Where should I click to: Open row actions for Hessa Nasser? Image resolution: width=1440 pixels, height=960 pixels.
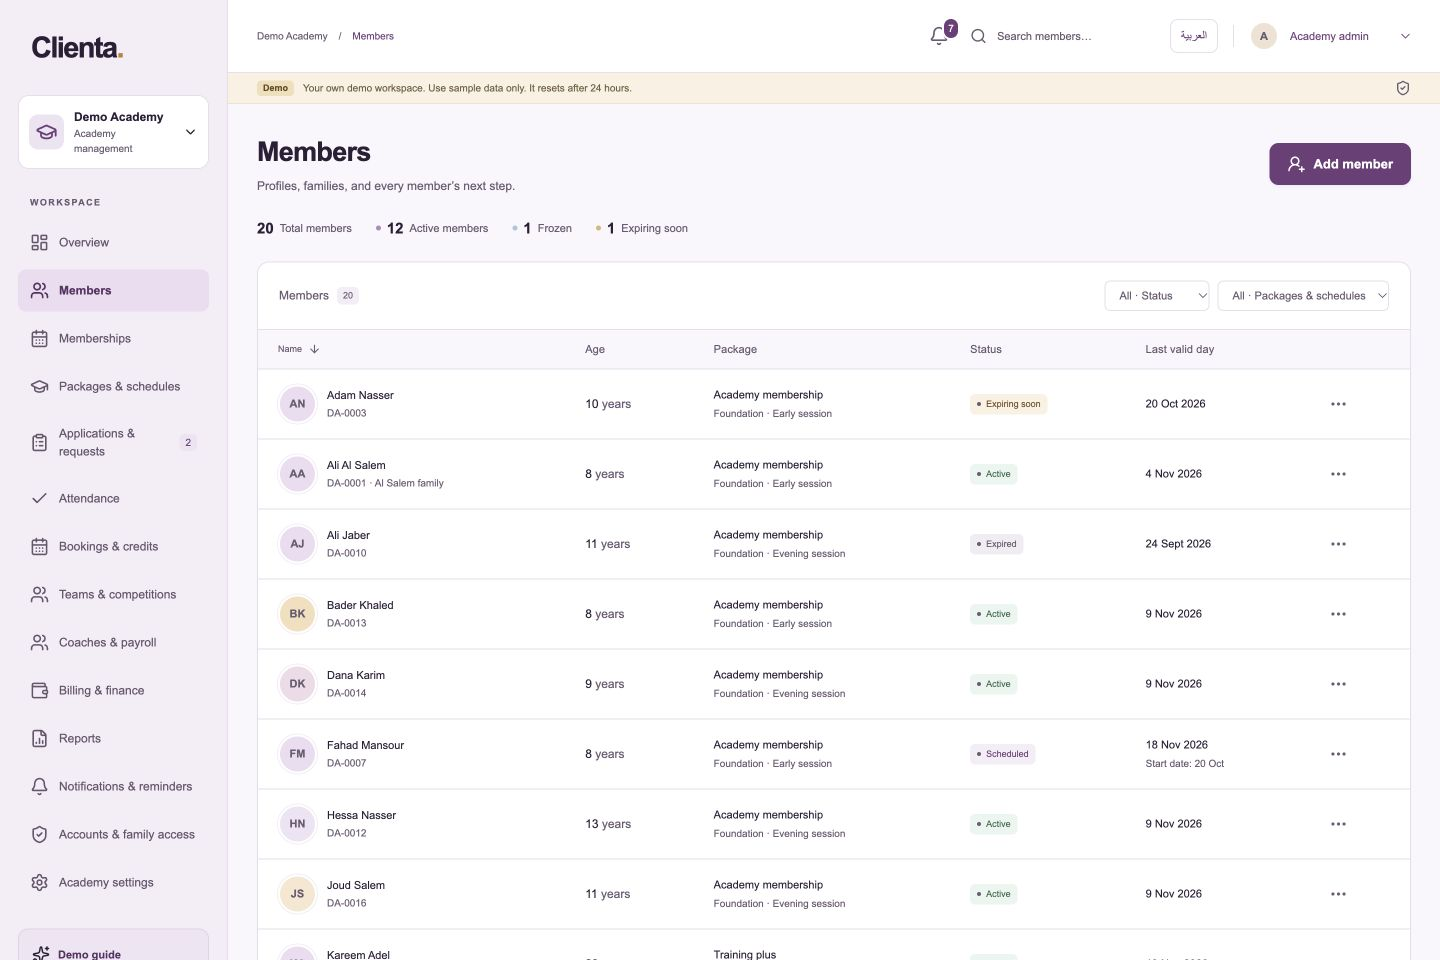(1338, 824)
